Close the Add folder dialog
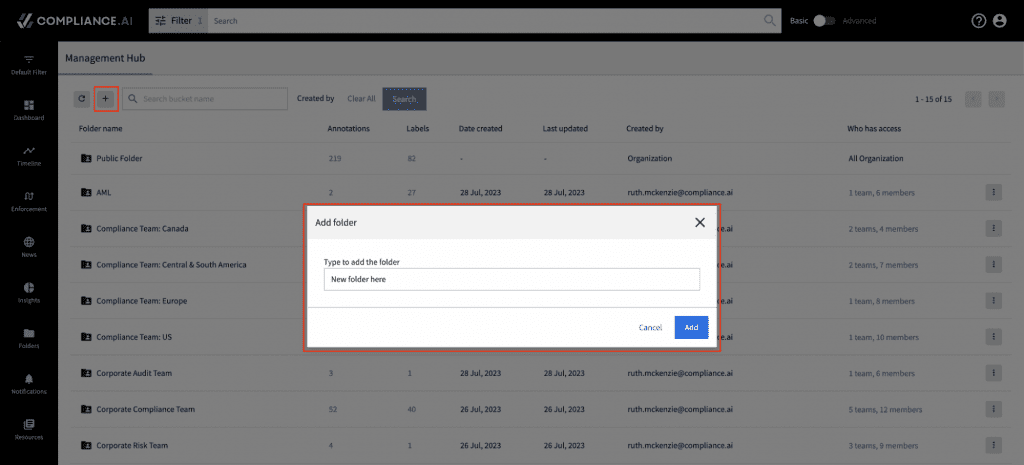The width and height of the screenshot is (1024, 465). click(x=700, y=223)
